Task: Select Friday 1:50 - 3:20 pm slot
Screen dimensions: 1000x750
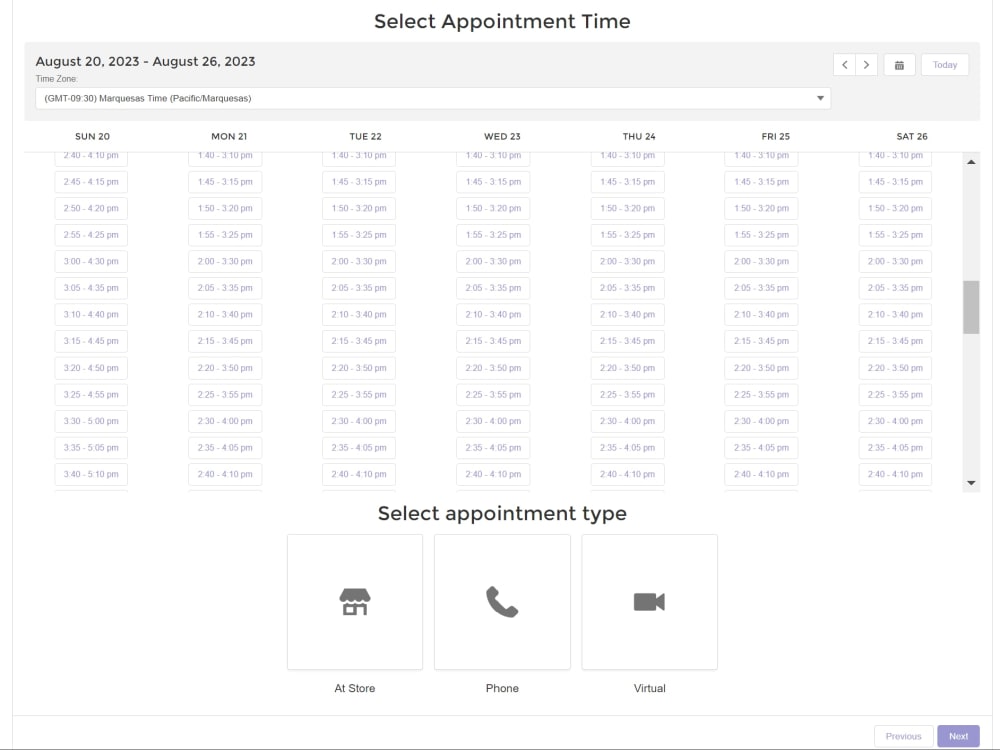Action: tap(761, 209)
